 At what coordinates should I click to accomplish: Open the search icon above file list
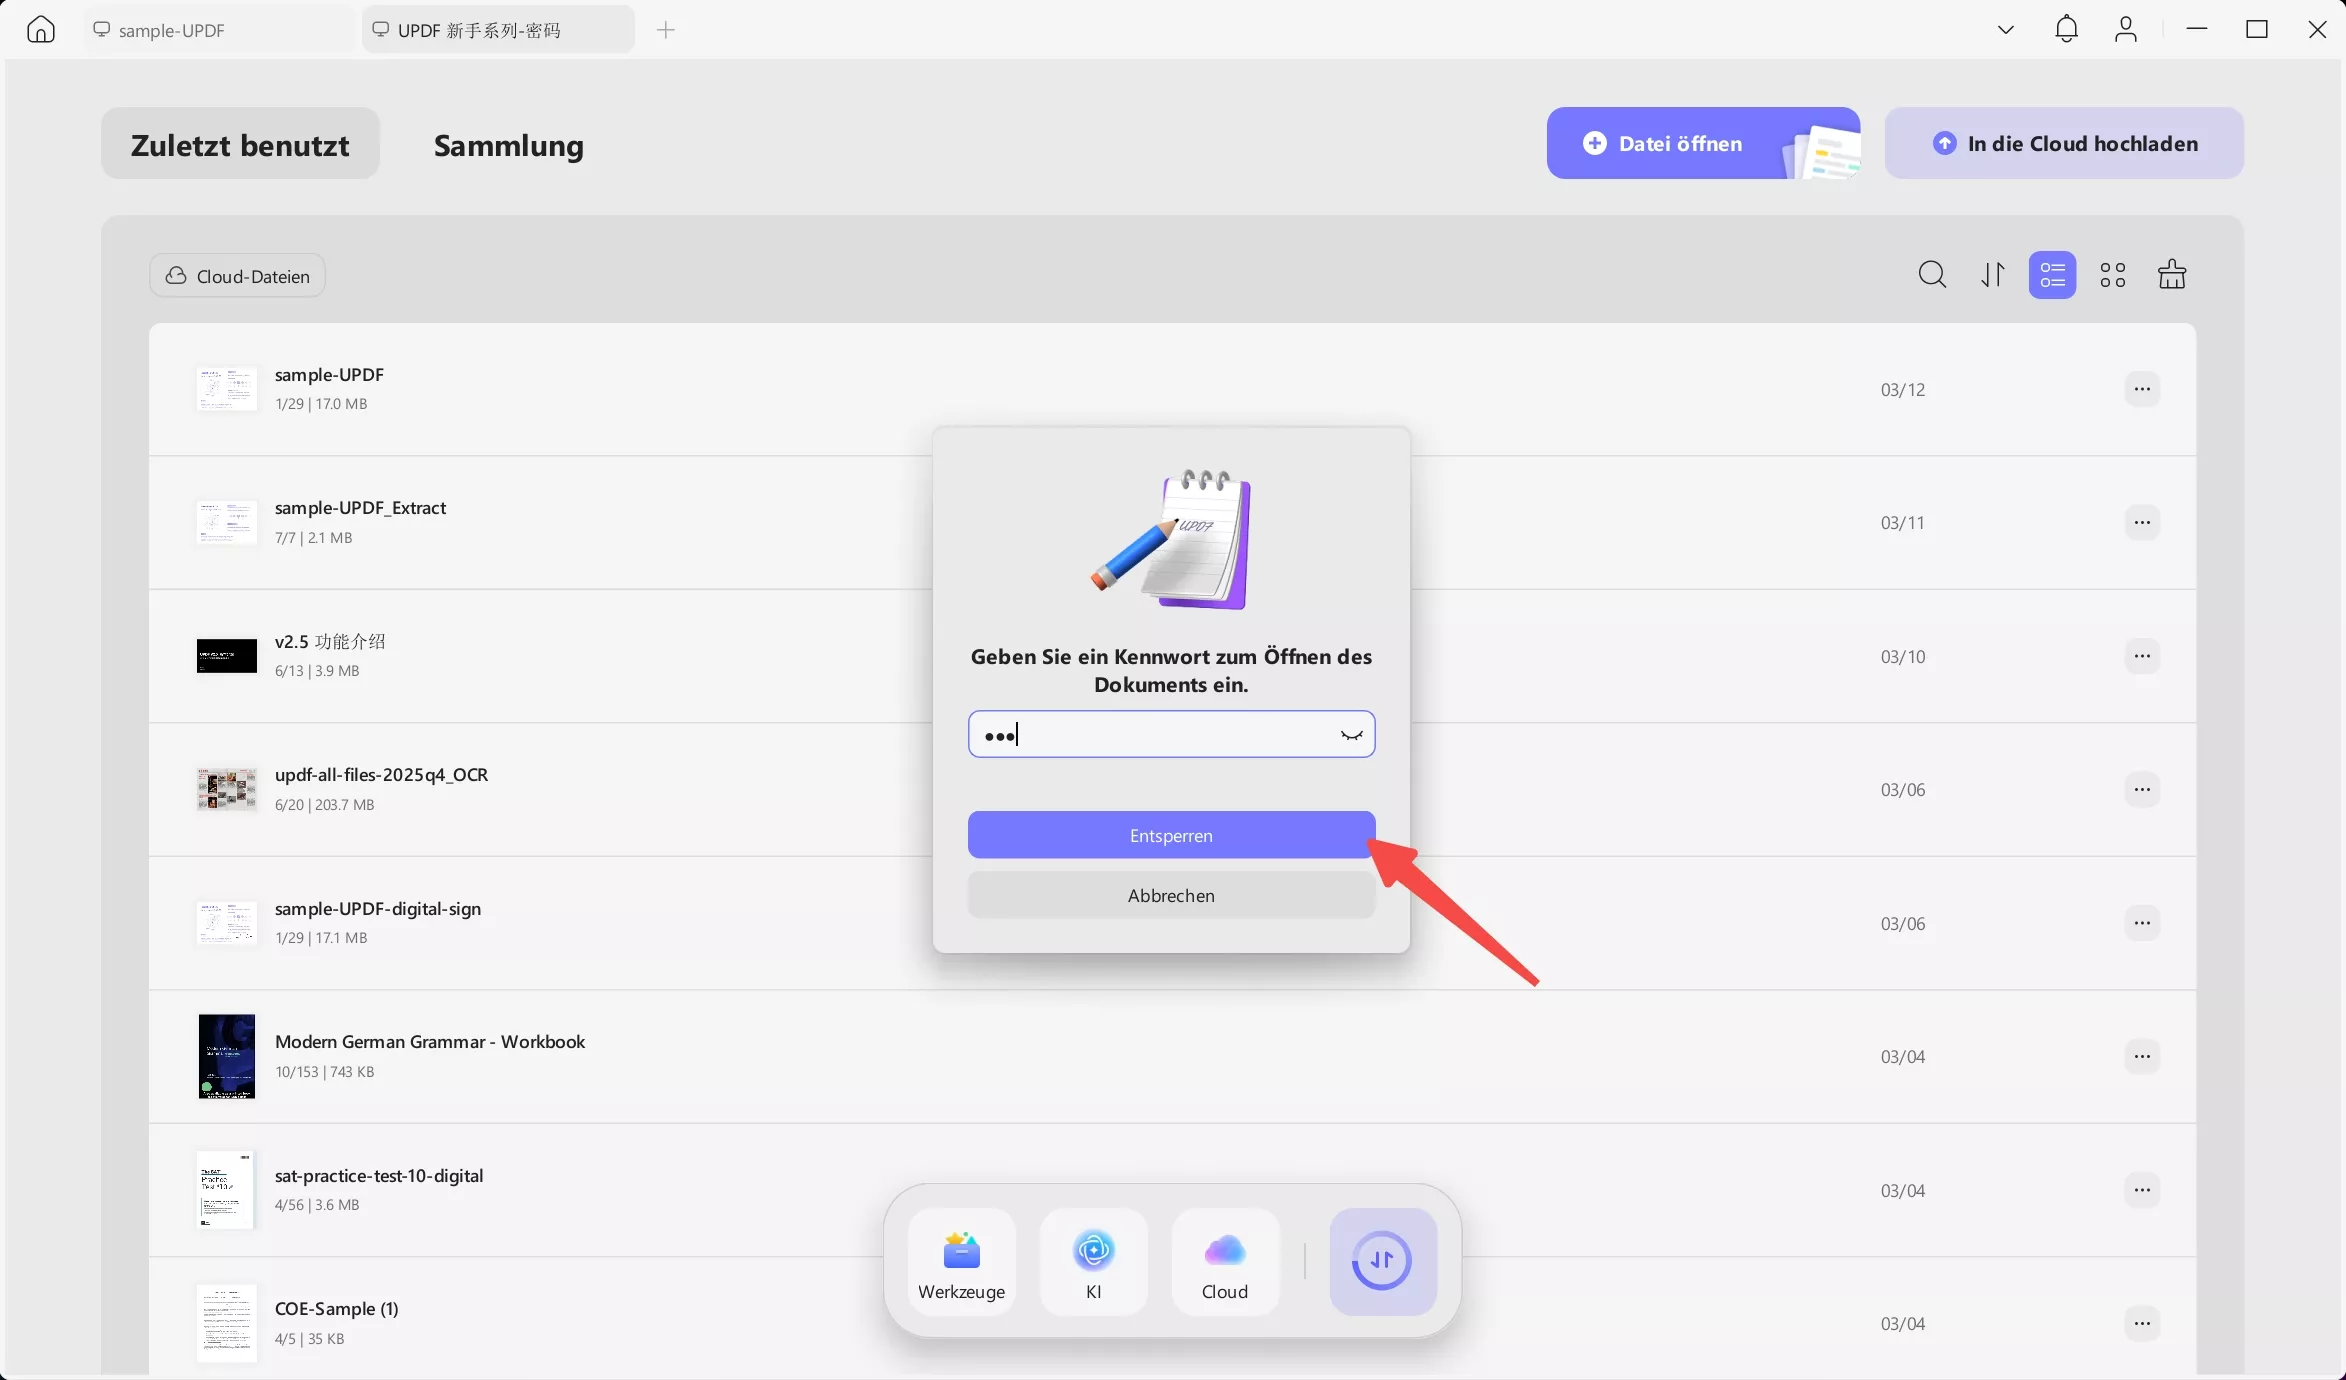[1932, 275]
